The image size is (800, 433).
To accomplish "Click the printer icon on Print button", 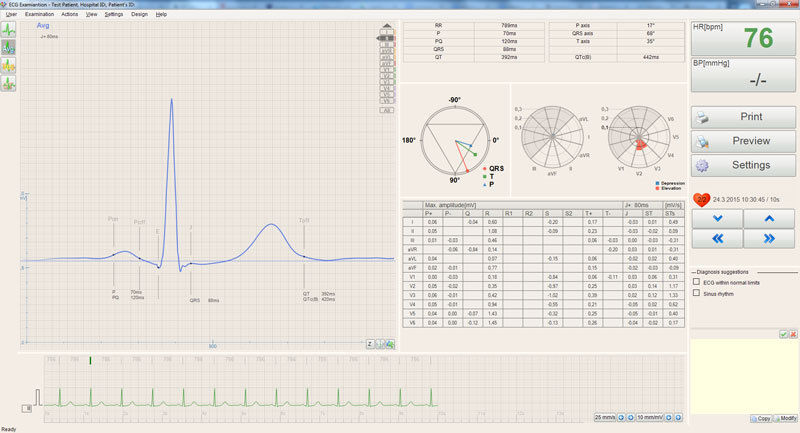I will click(703, 117).
